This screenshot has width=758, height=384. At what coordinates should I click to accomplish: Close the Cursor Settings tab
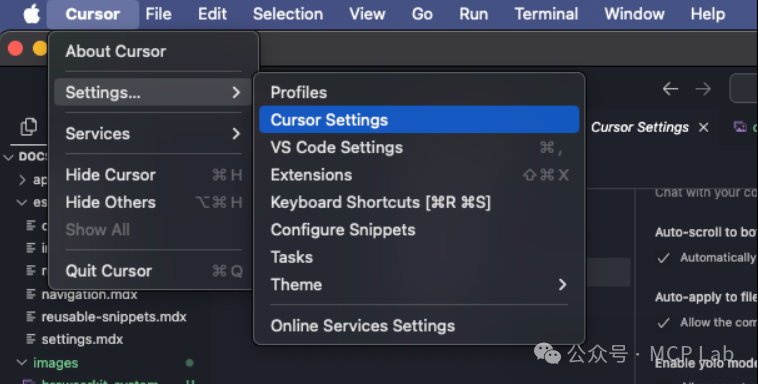pyautogui.click(x=703, y=127)
